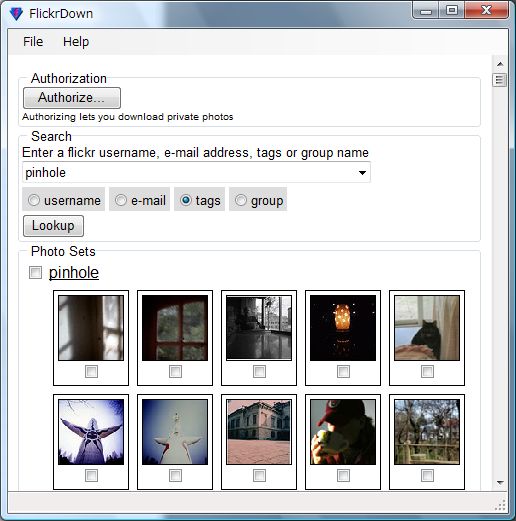This screenshot has width=516, height=521.
Task: Click the red-framed window thumbnail
Action: pos(175,328)
